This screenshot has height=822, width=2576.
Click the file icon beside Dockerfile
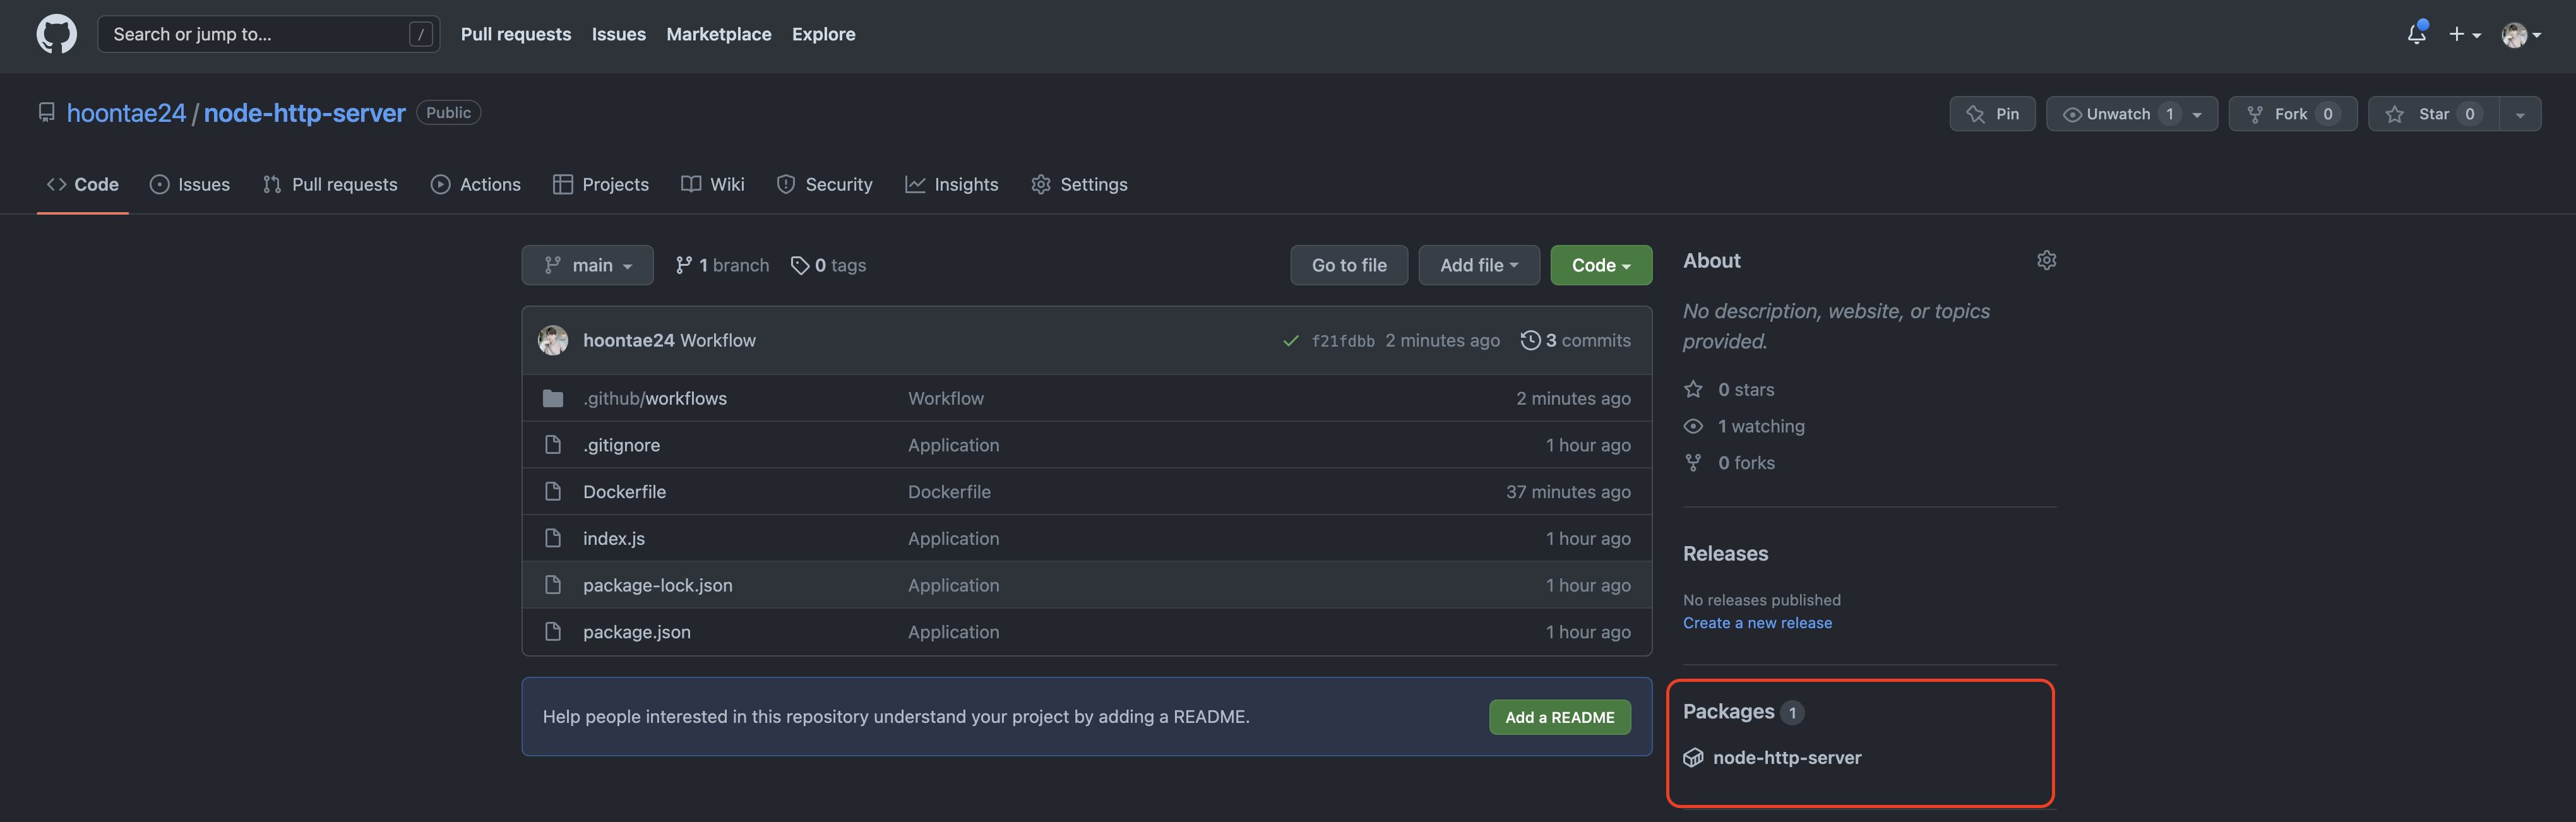point(553,491)
